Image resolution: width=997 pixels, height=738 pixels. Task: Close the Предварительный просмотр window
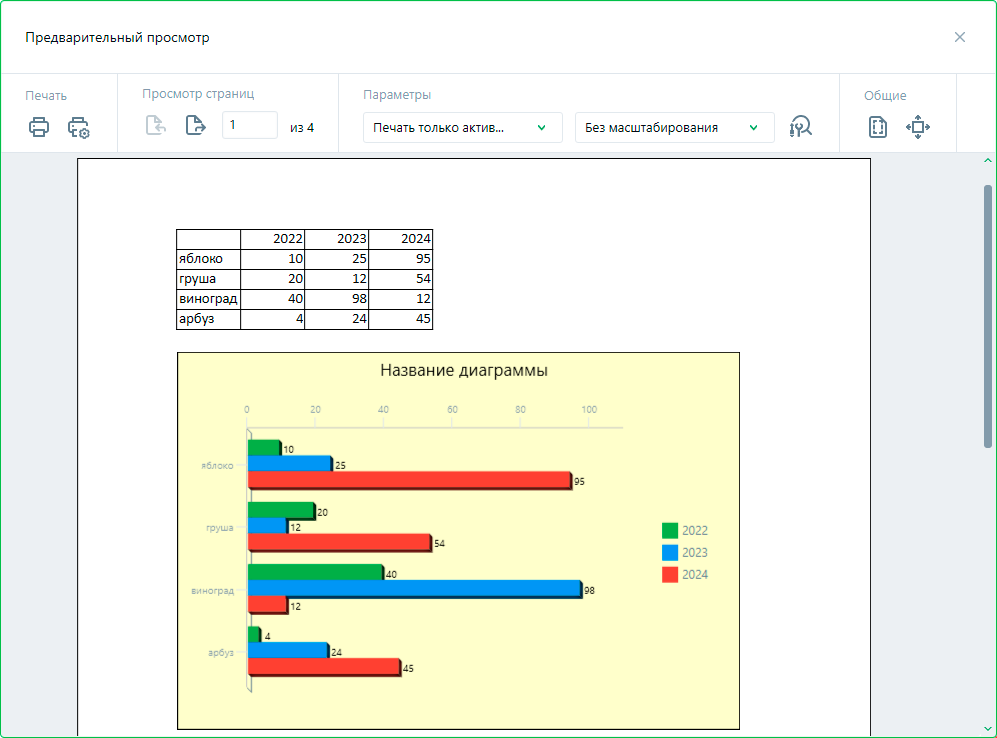pos(960,37)
